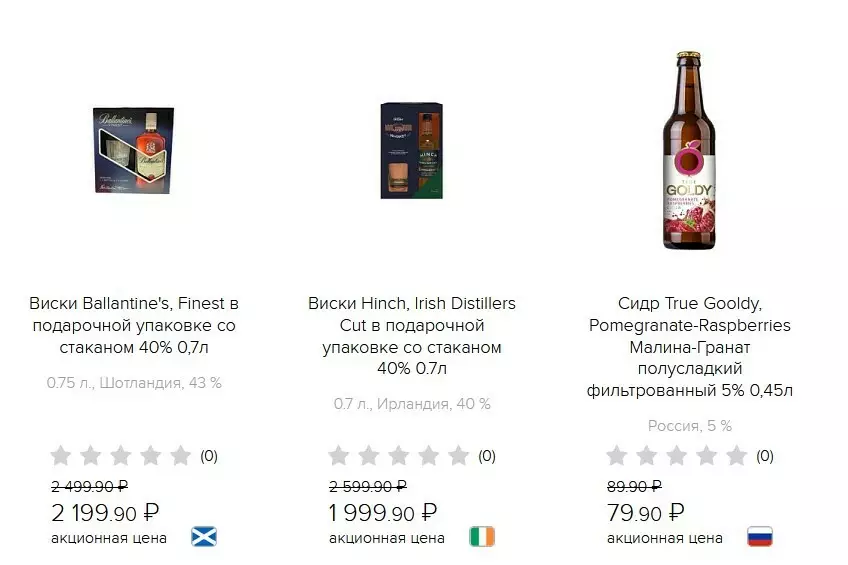The image size is (848, 565).
Task: Click the Russia flag icon under True Gooldy
Action: [x=760, y=537]
